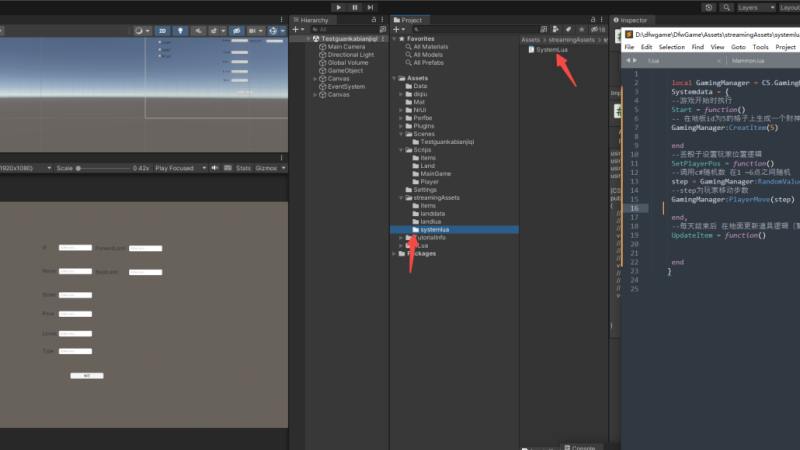This screenshot has width=800, height=450.
Task: Open the Game view three-dot menu
Action: point(281,158)
